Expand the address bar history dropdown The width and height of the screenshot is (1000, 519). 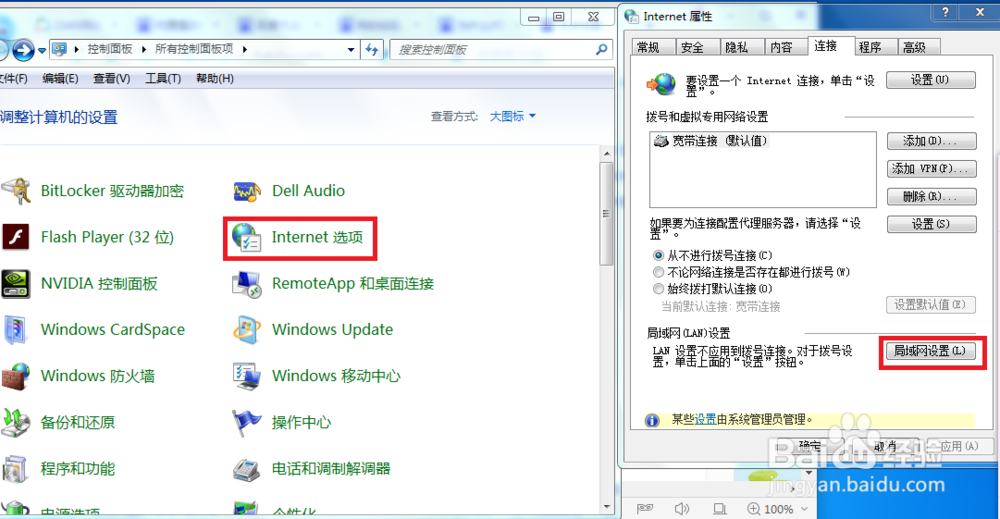click(351, 49)
